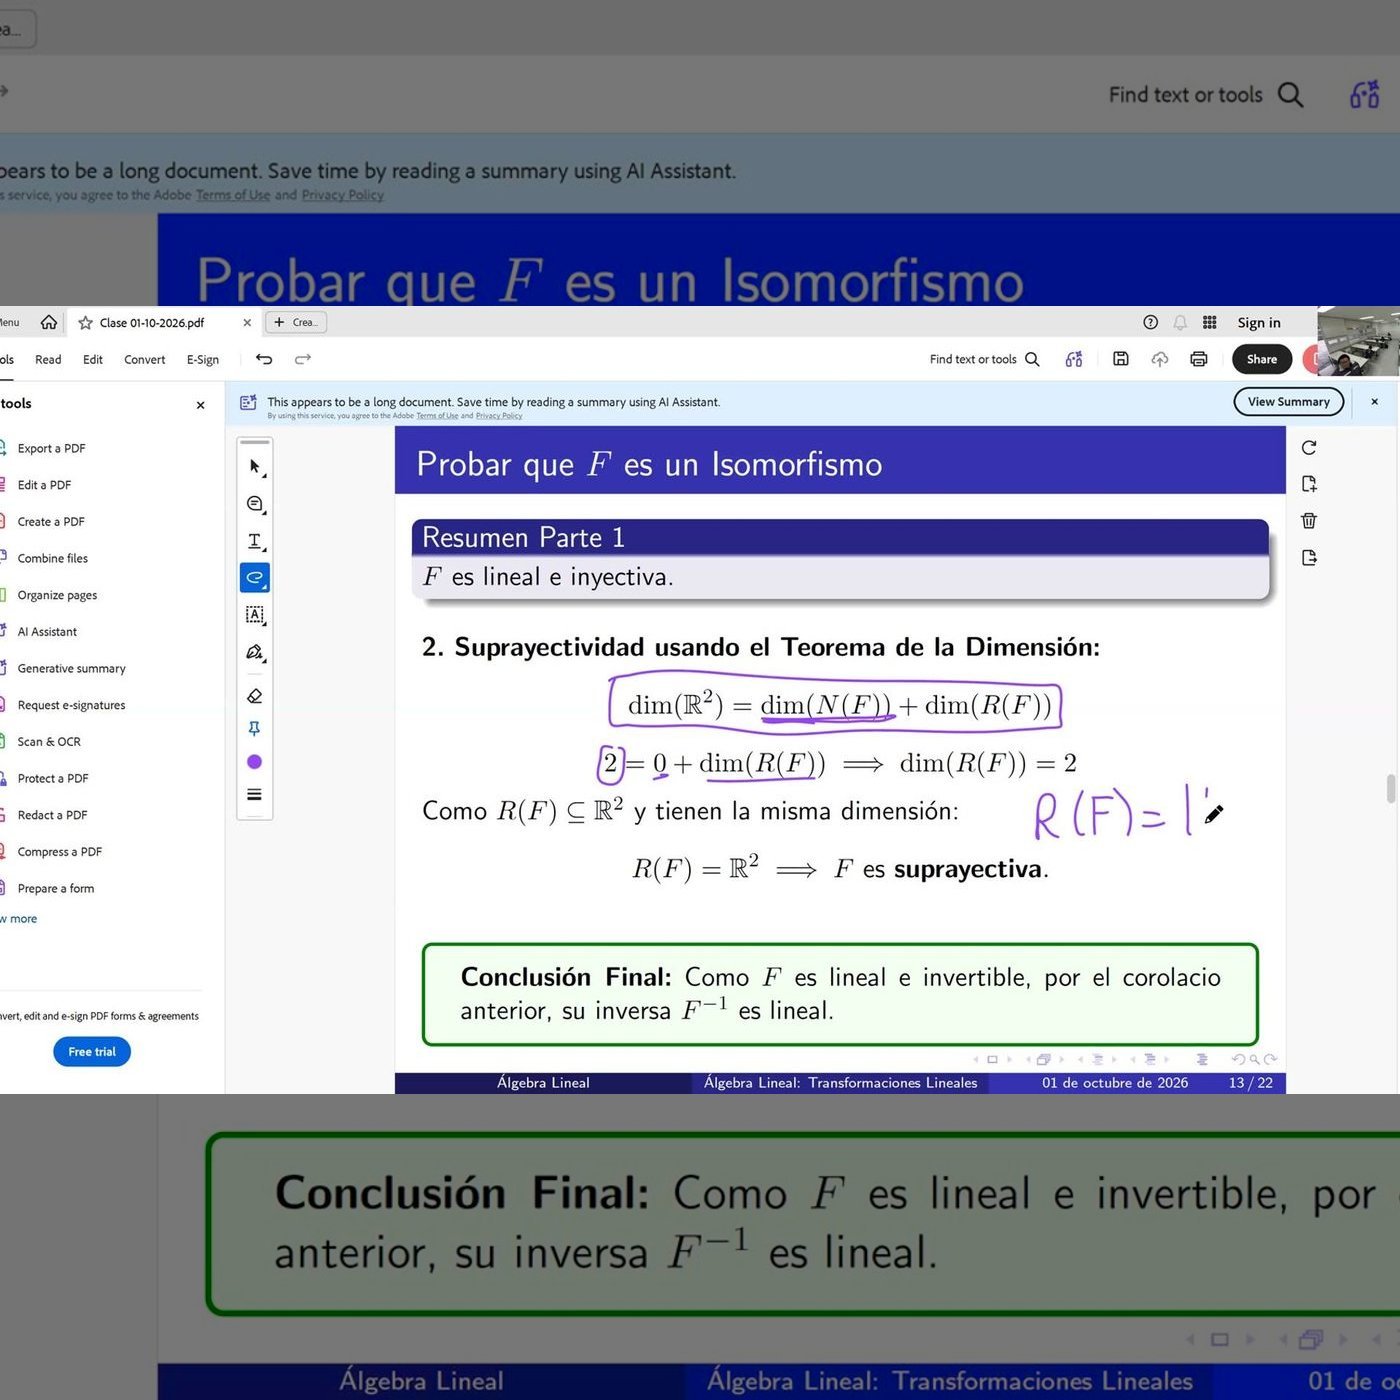Open the Convert menu
Viewport: 1400px width, 1400px height.
(x=144, y=360)
